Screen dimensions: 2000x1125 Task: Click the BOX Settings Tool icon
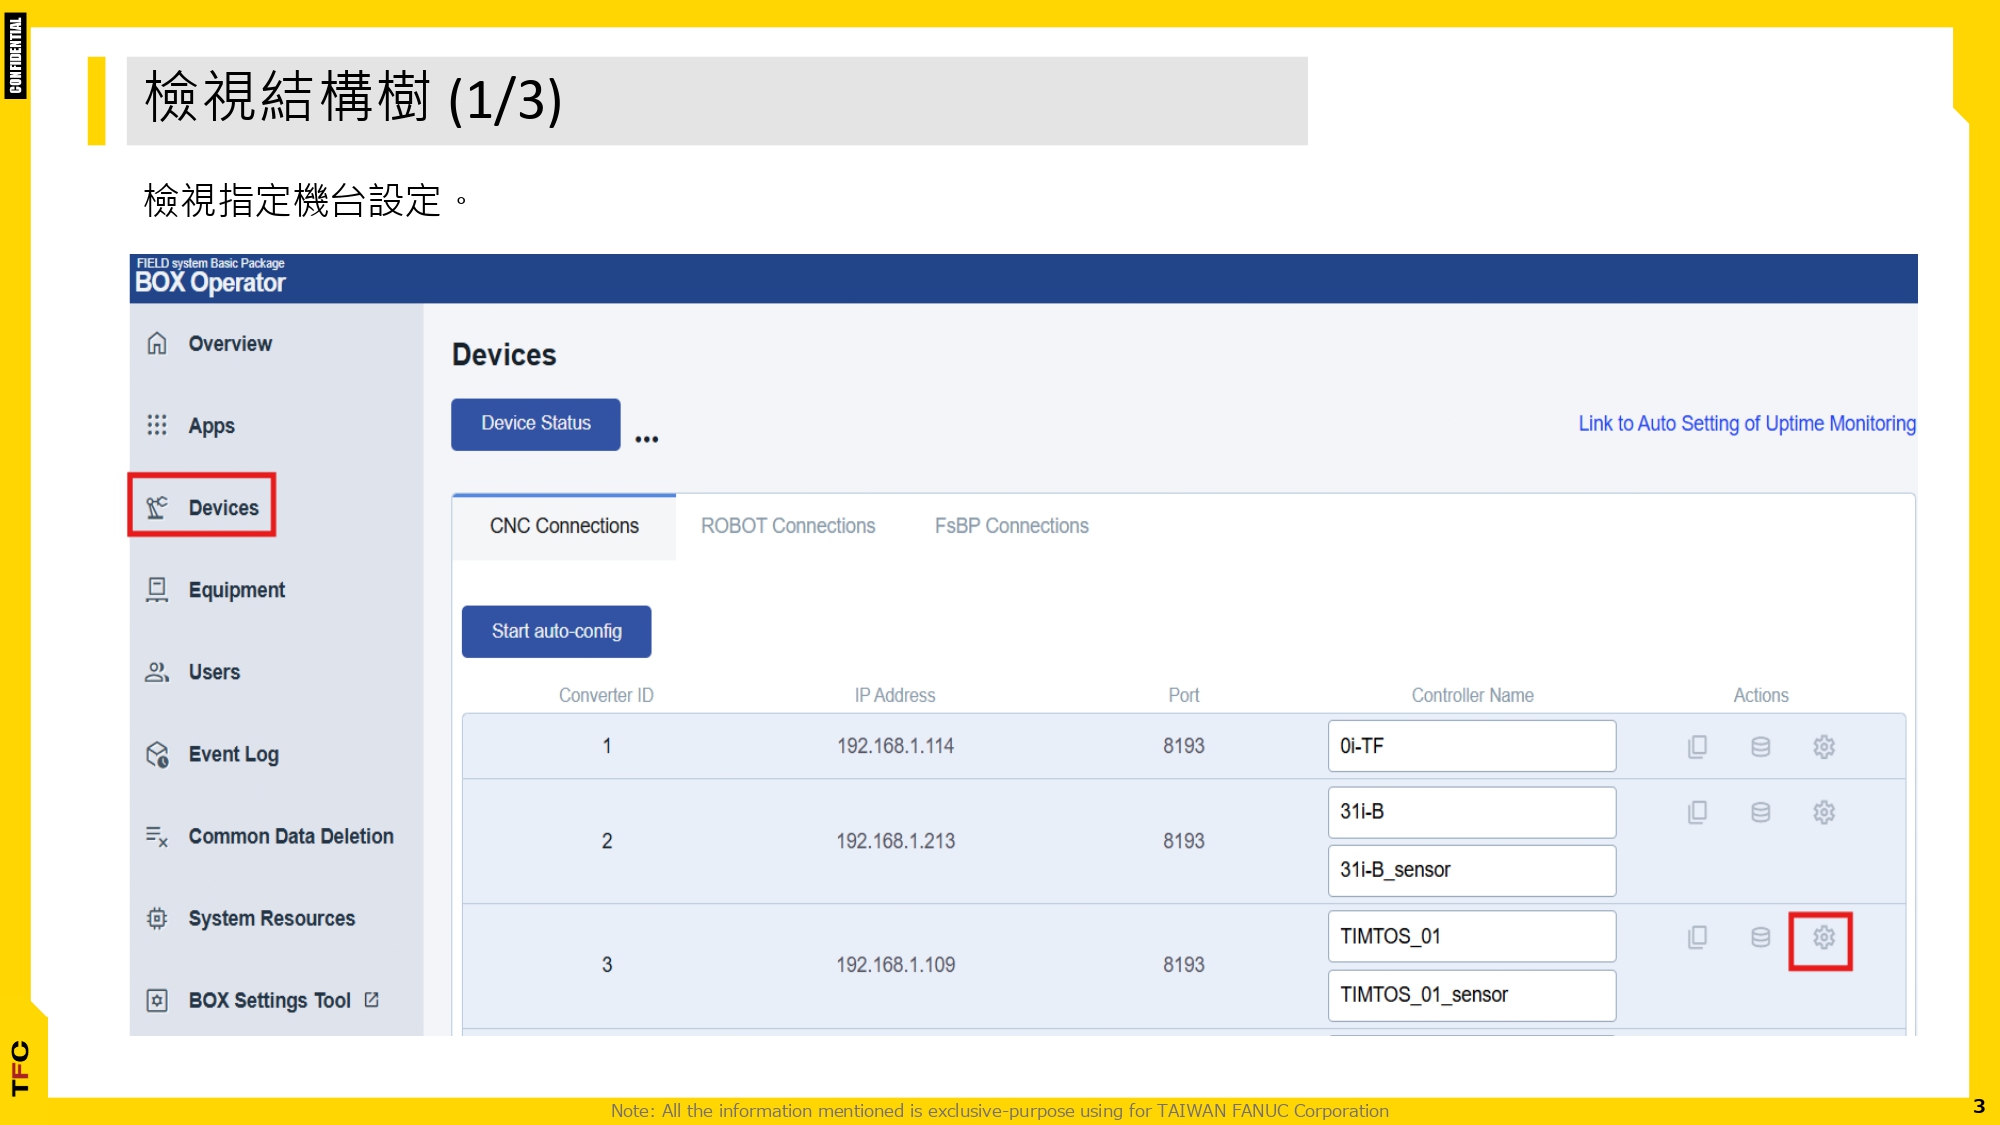[157, 1000]
